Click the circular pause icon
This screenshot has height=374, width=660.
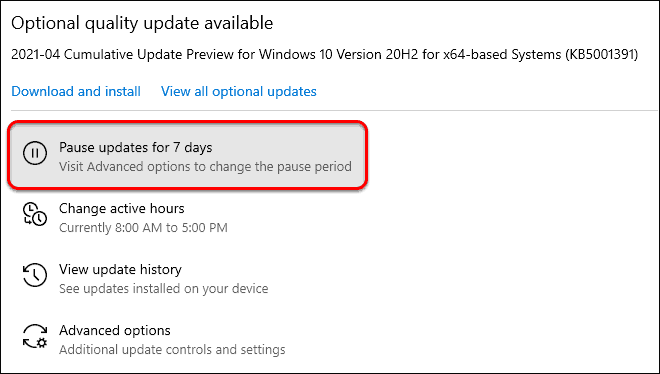(x=35, y=153)
